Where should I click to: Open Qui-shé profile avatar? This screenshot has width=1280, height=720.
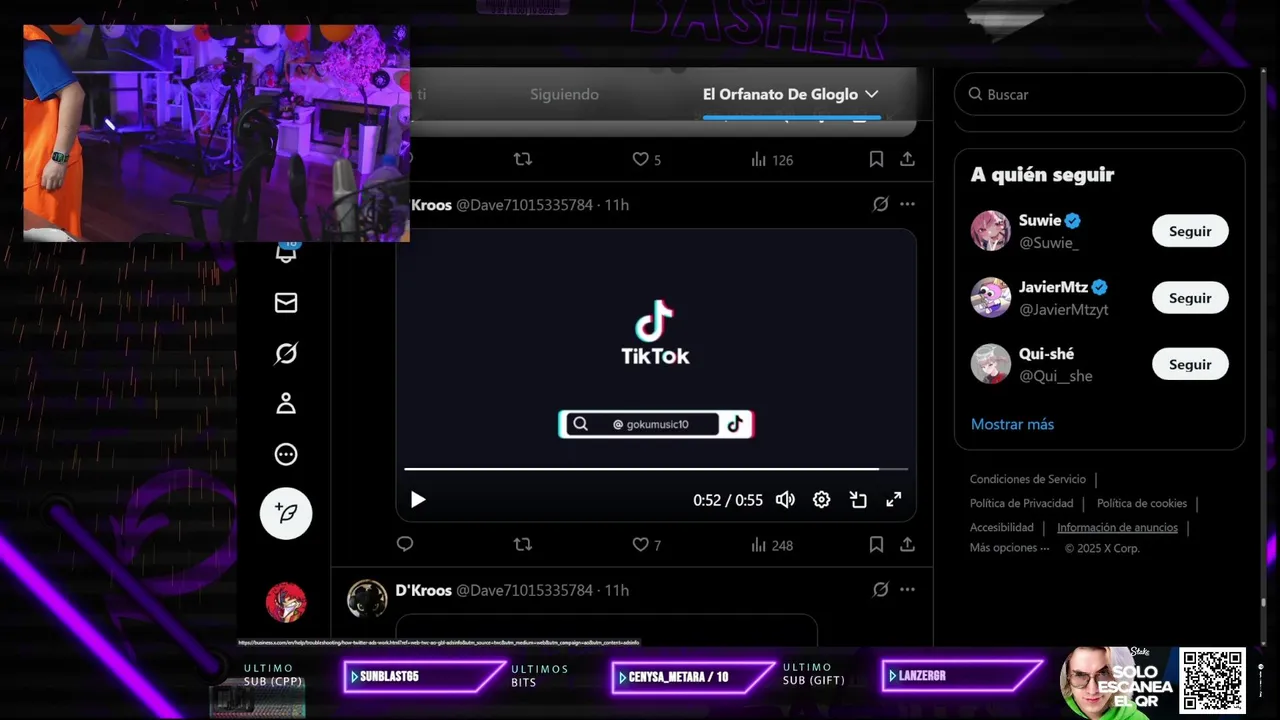(x=991, y=364)
